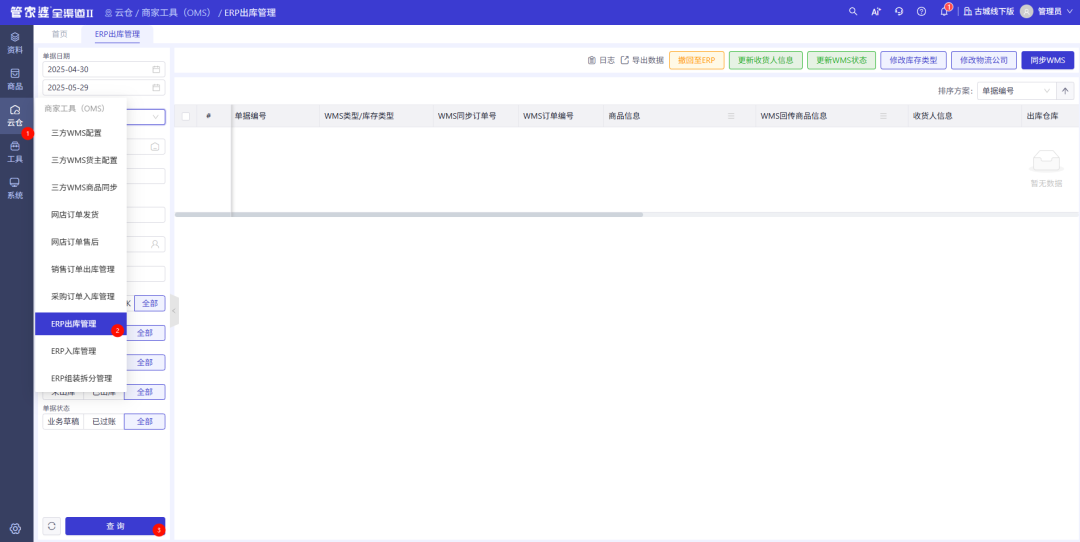The image size is (1080, 542).
Task: Expand the 排序方案 单据编号 dropdown
Action: (1016, 90)
